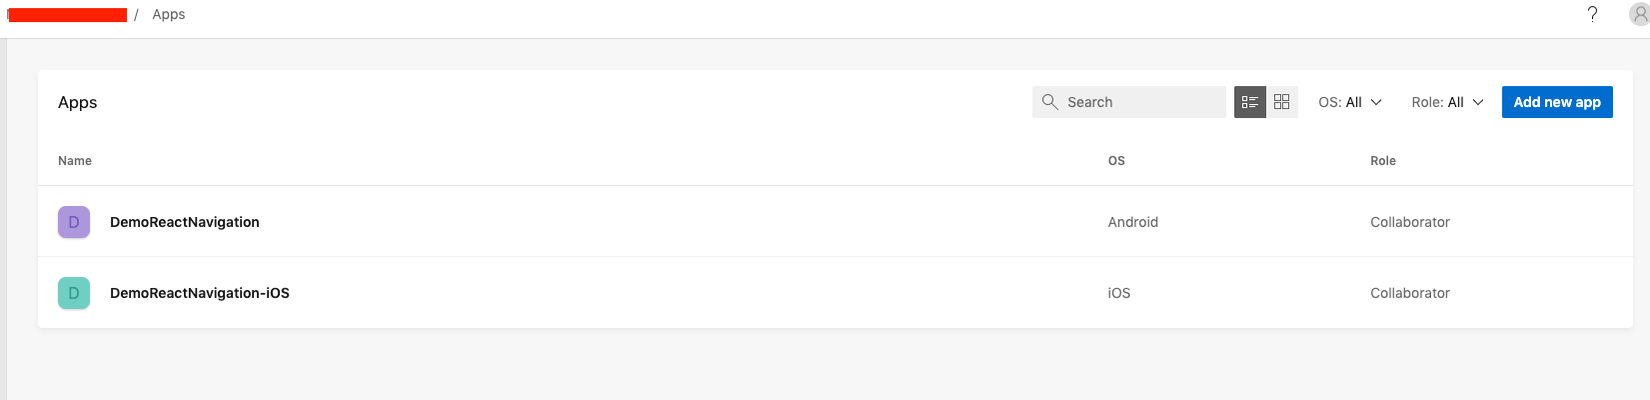Click the purple D app icon

[74, 222]
